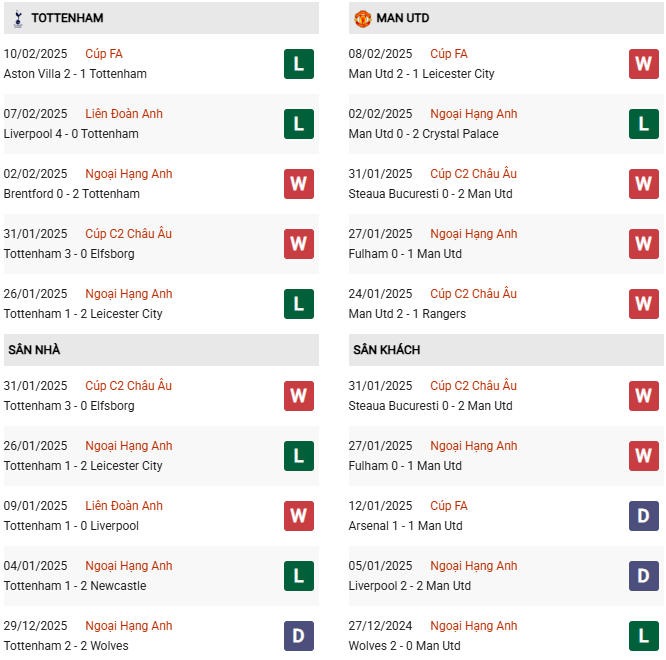Switch to the SÂN NHÀ section header
666x660 pixels.
(x=34, y=350)
